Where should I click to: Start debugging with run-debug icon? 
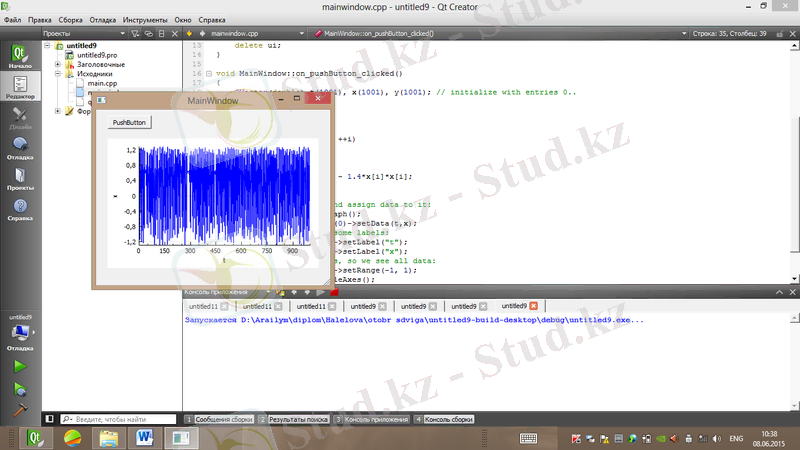(19, 388)
